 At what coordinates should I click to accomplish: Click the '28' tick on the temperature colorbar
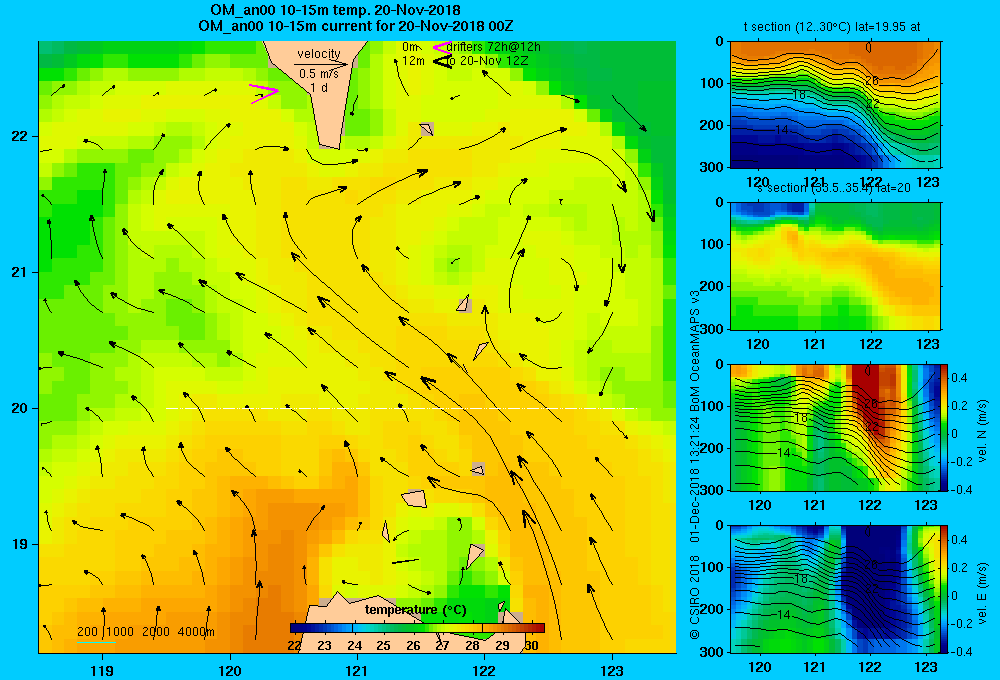[472, 646]
